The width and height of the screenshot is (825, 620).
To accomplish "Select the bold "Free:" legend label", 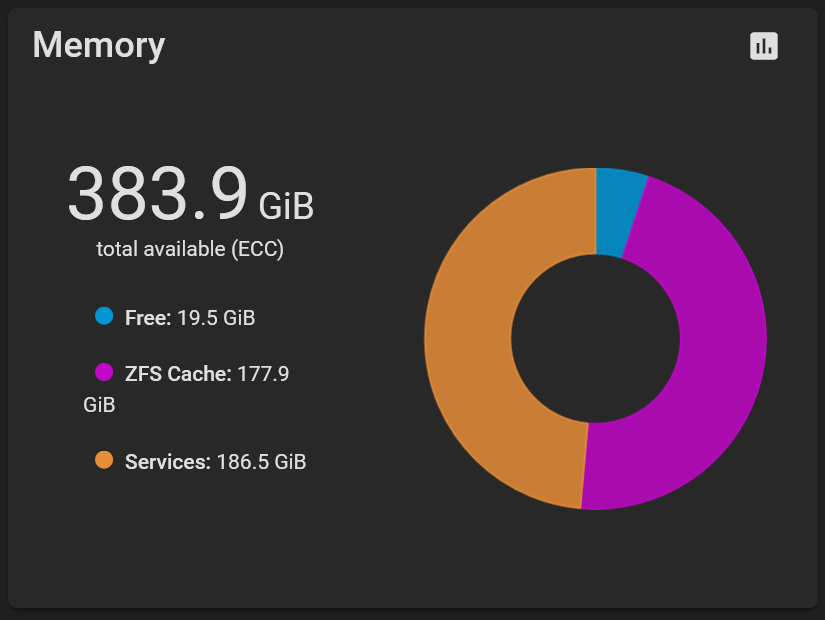I will [x=148, y=318].
